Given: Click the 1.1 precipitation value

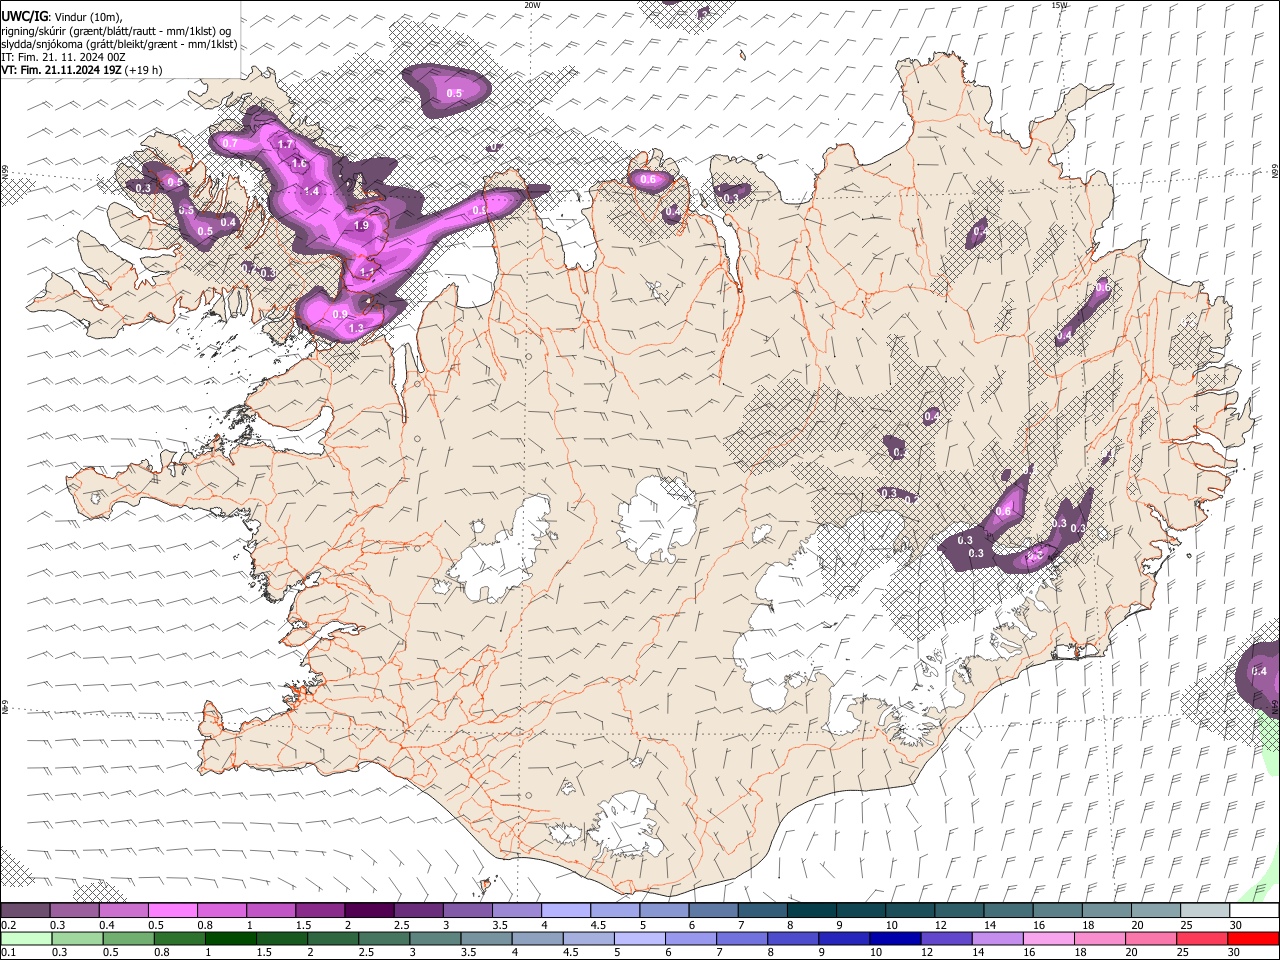Looking at the screenshot, I should (366, 272).
